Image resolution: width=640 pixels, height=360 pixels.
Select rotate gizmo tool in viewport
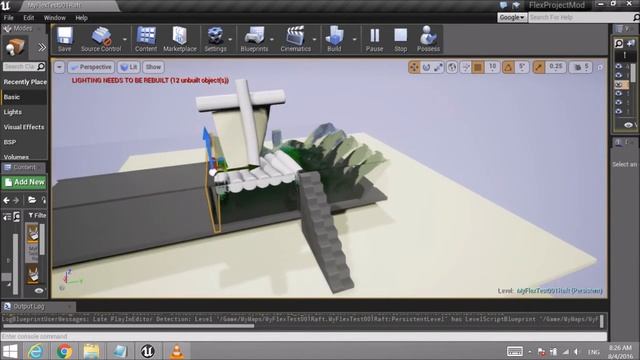(x=427, y=67)
